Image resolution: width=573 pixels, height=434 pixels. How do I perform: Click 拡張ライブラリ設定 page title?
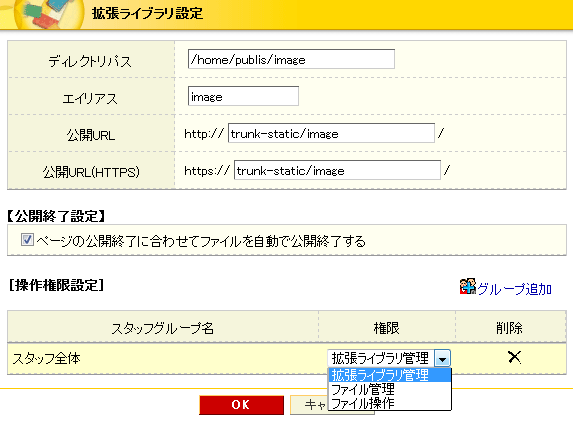pyautogui.click(x=147, y=14)
